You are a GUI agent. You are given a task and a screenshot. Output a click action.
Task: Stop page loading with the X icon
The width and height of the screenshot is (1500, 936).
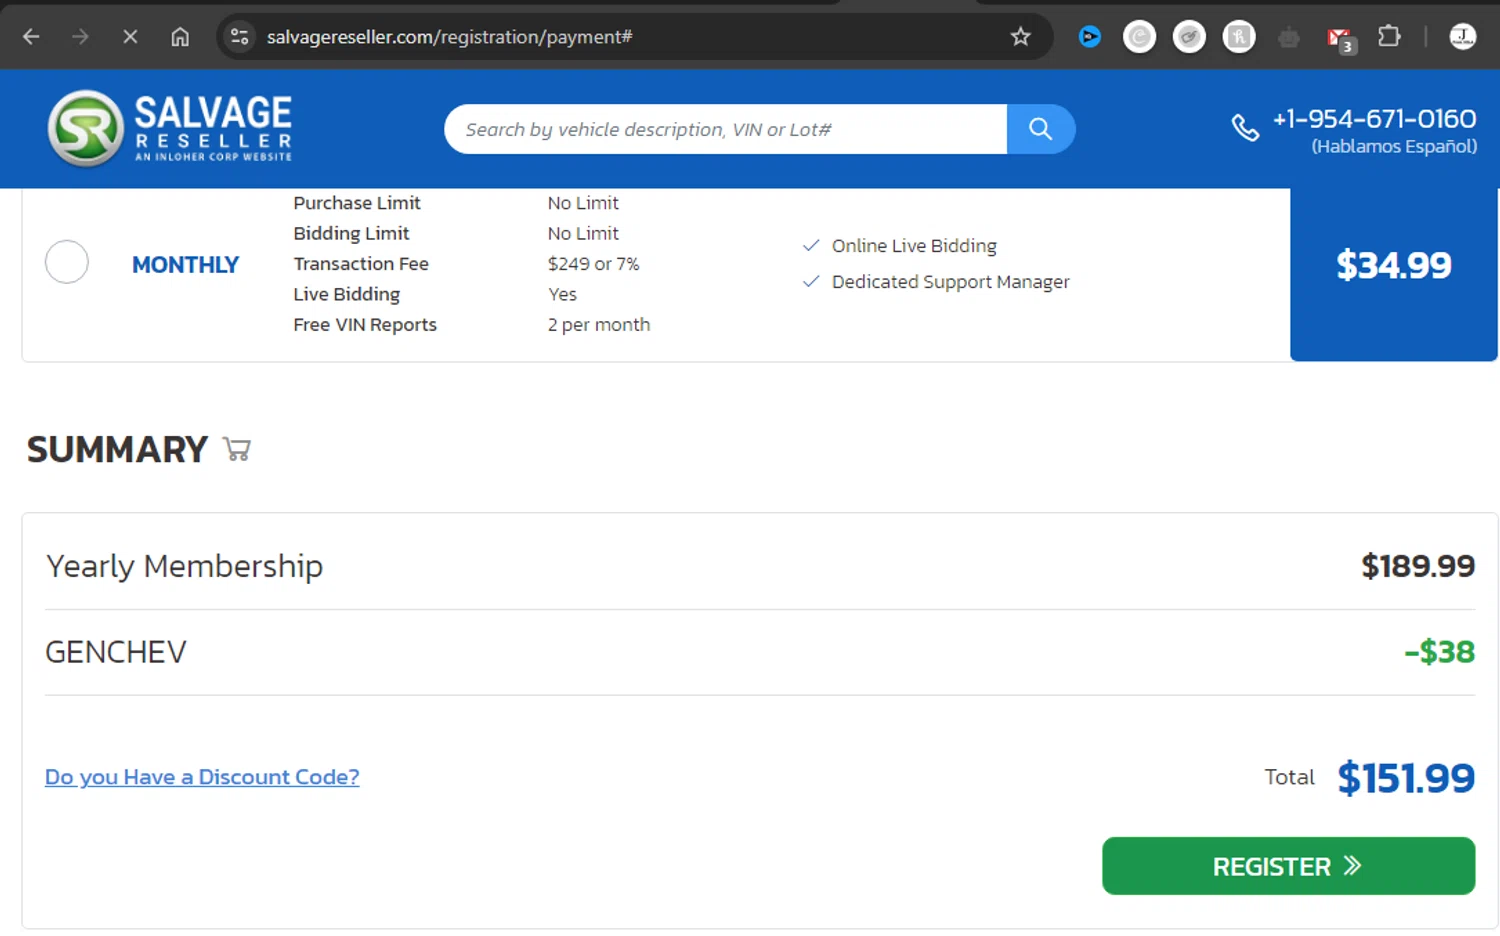click(x=130, y=37)
